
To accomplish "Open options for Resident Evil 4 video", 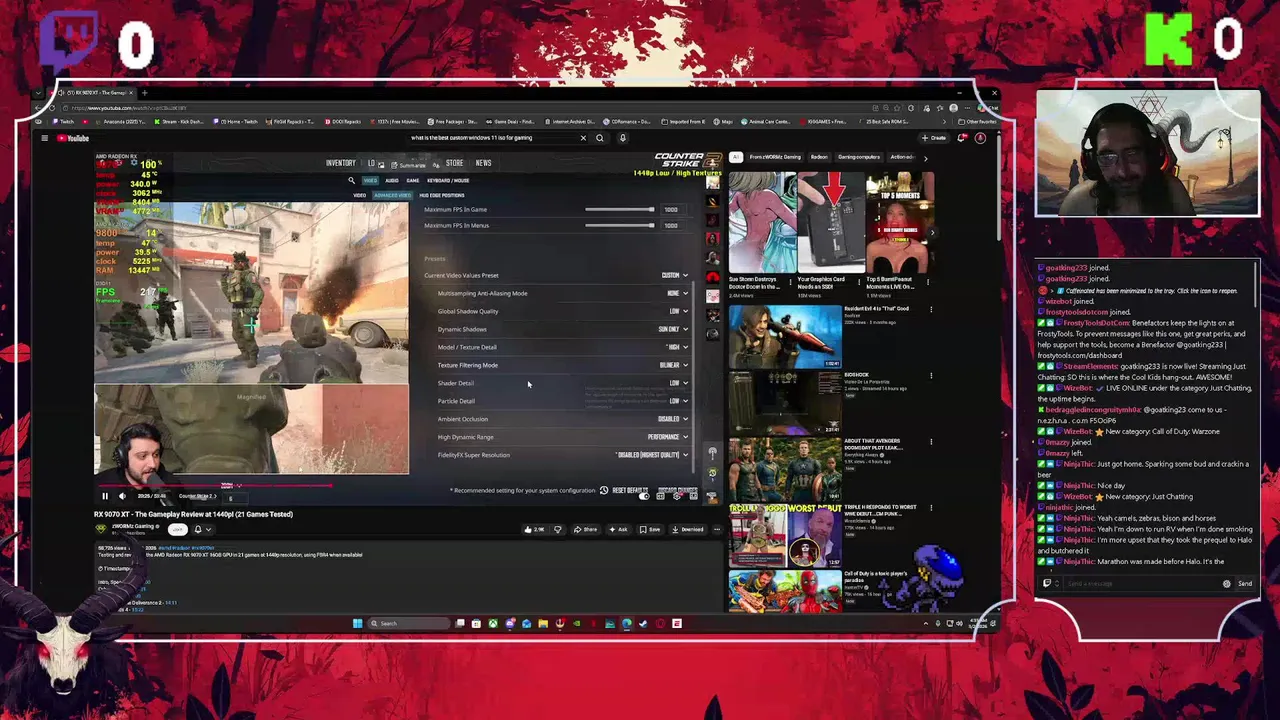I will (931, 310).
